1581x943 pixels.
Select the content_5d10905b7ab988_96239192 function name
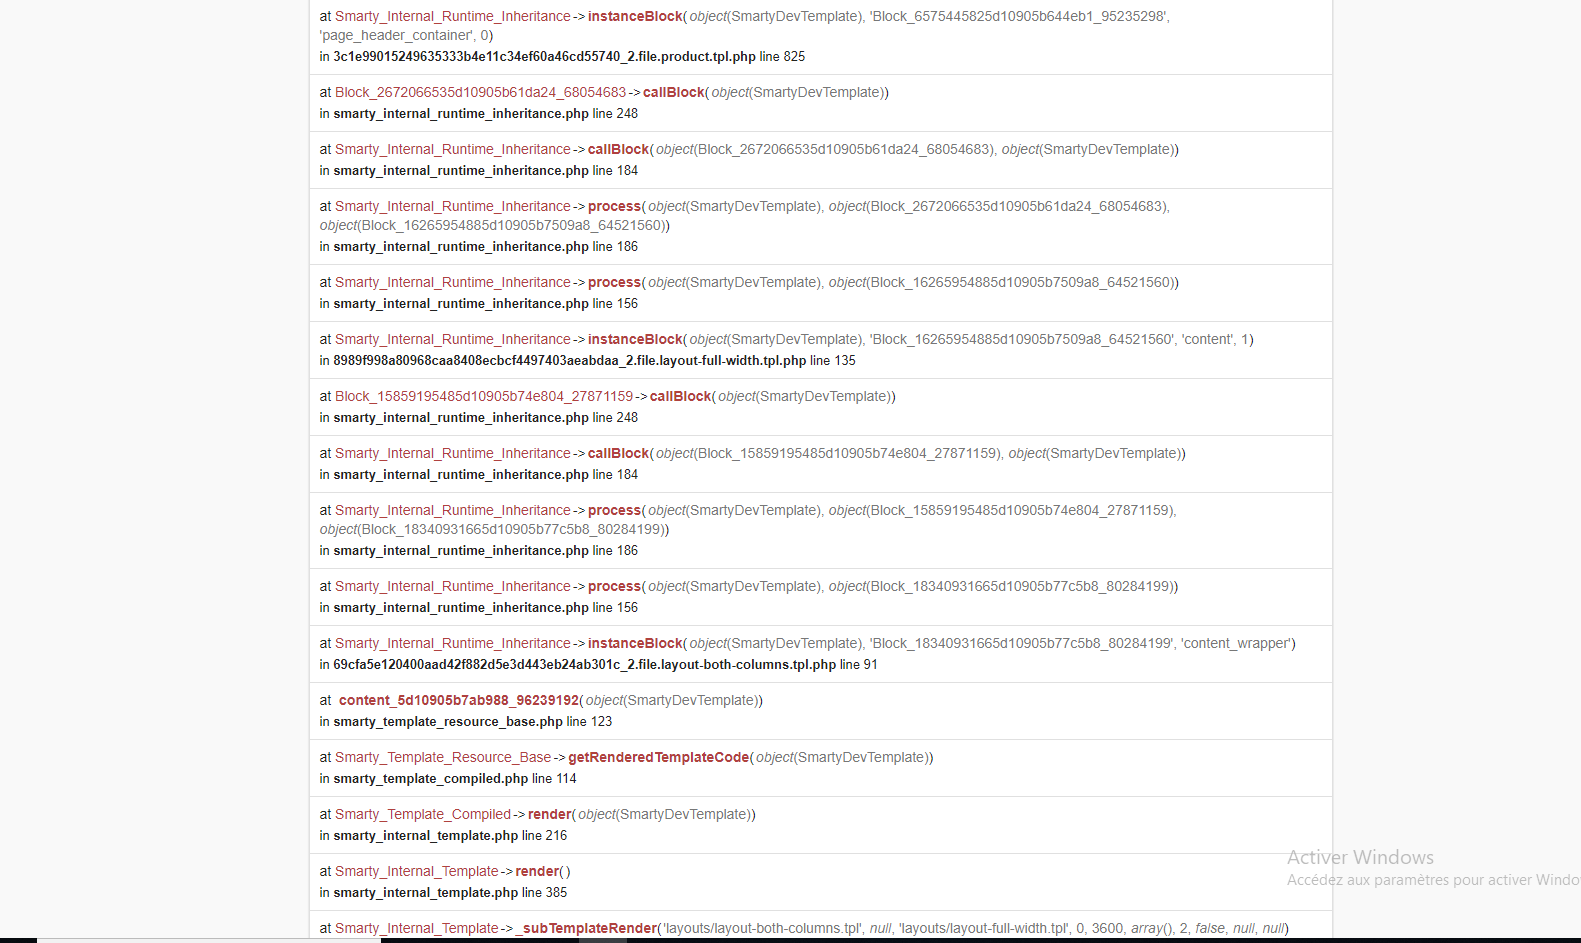(459, 700)
